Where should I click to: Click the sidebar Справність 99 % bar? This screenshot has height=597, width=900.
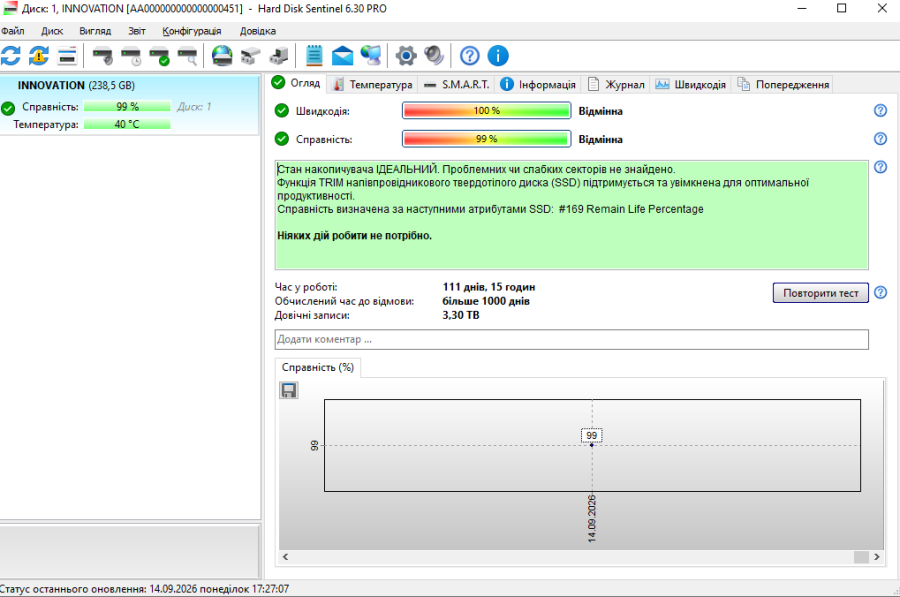pos(127,106)
